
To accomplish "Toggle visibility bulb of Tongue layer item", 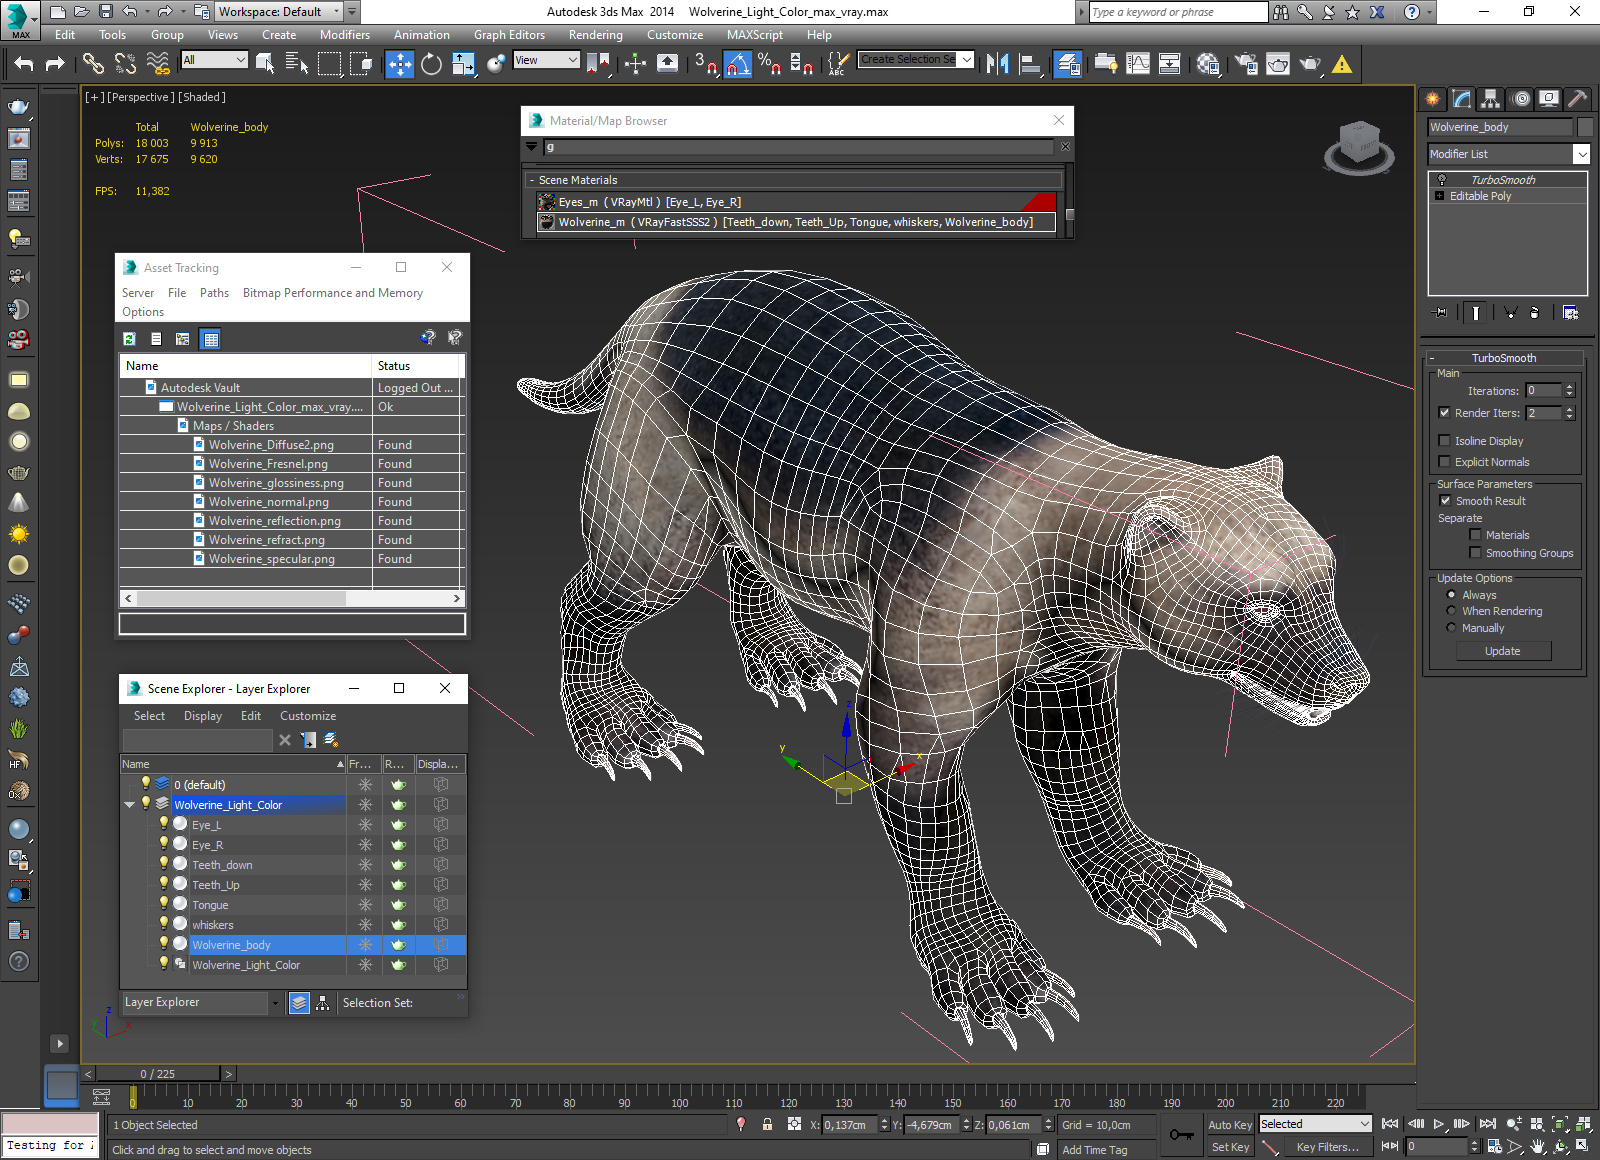I will coord(164,904).
